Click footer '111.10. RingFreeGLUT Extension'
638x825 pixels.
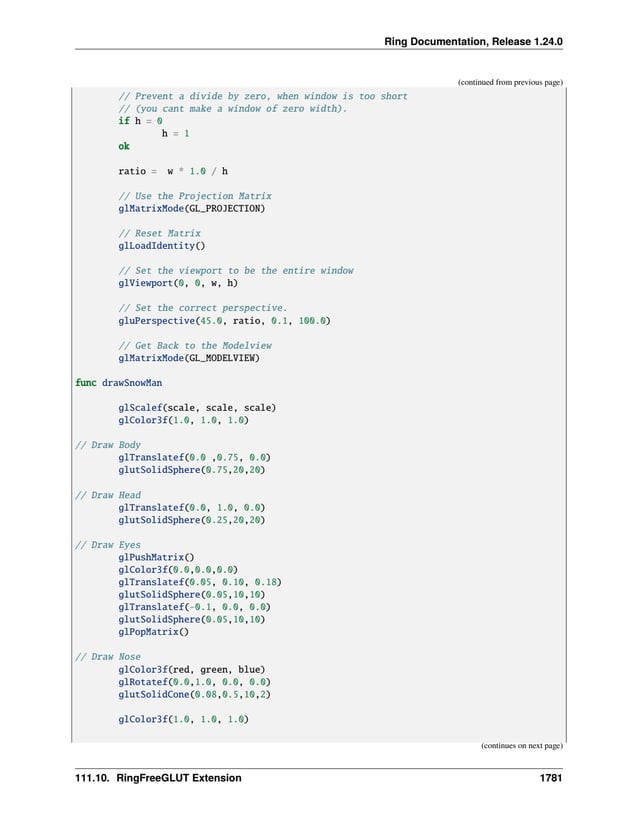tap(158, 778)
